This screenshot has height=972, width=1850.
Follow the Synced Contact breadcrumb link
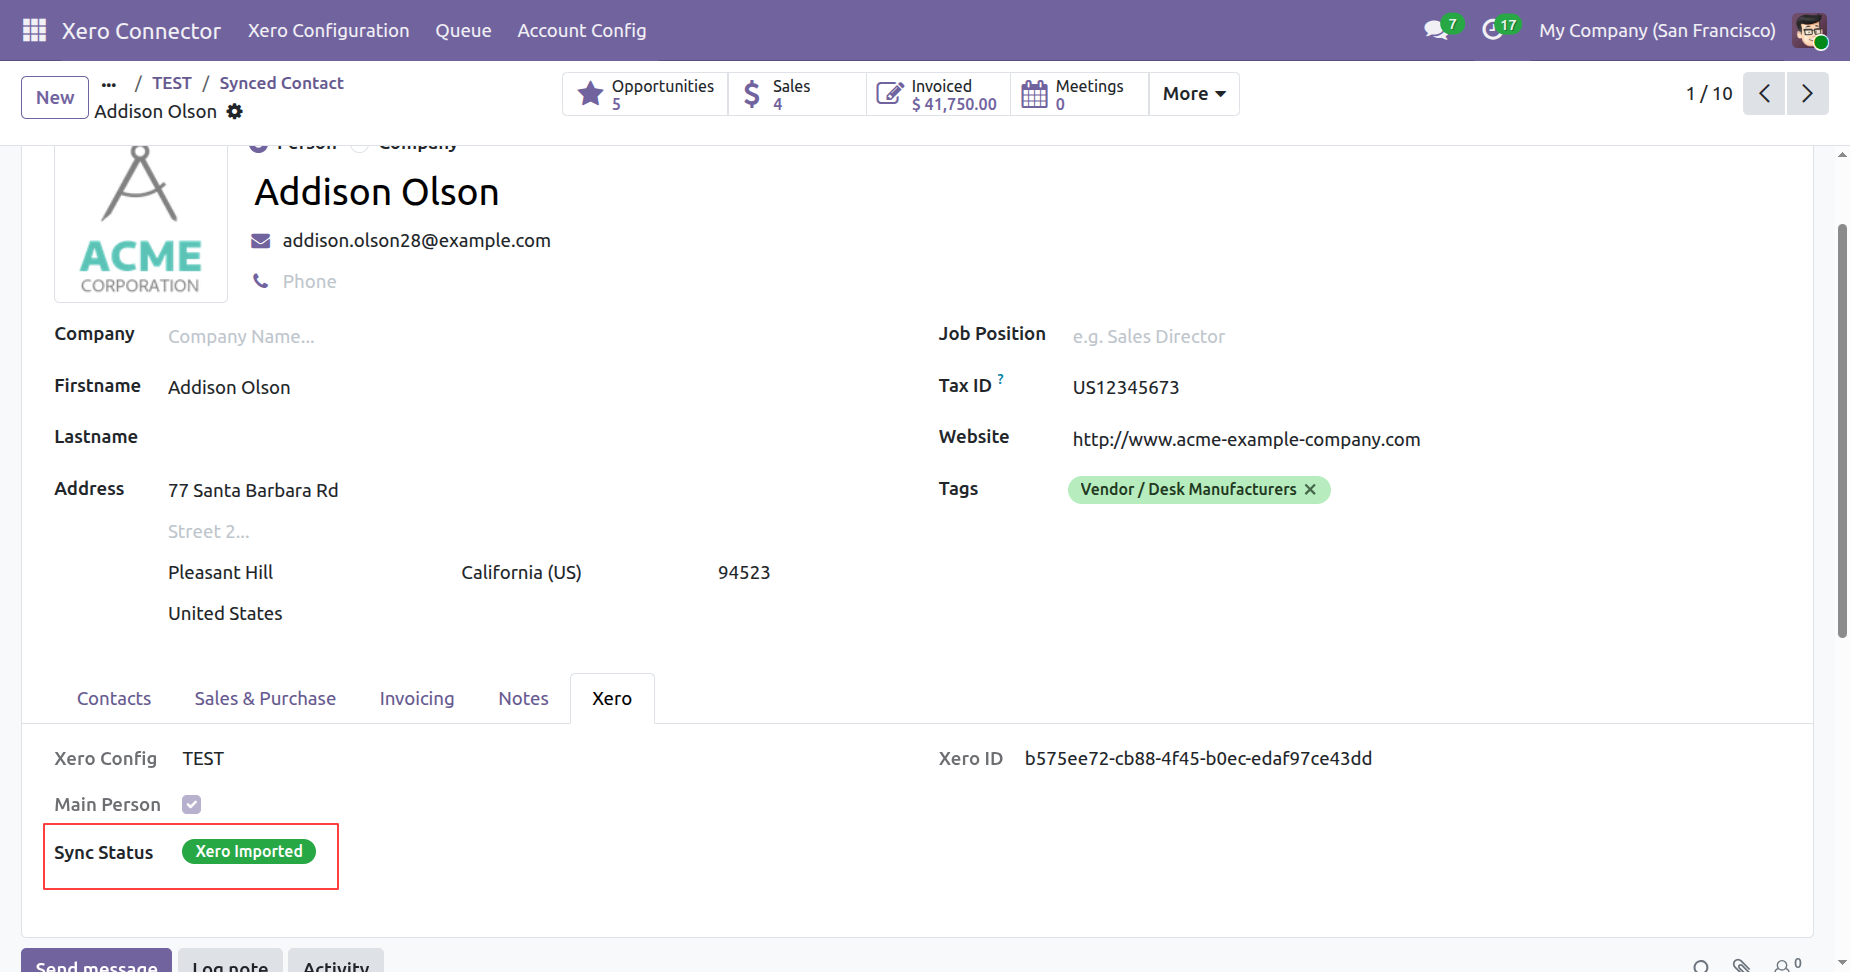point(281,83)
